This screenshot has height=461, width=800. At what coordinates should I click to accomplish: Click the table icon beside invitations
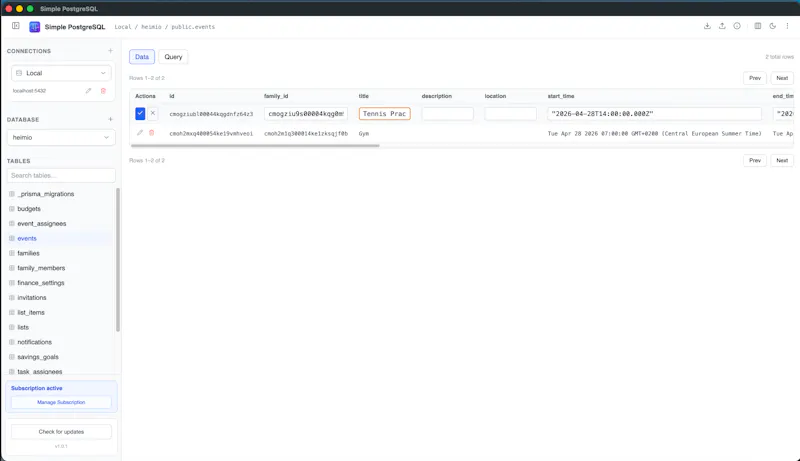(12, 297)
